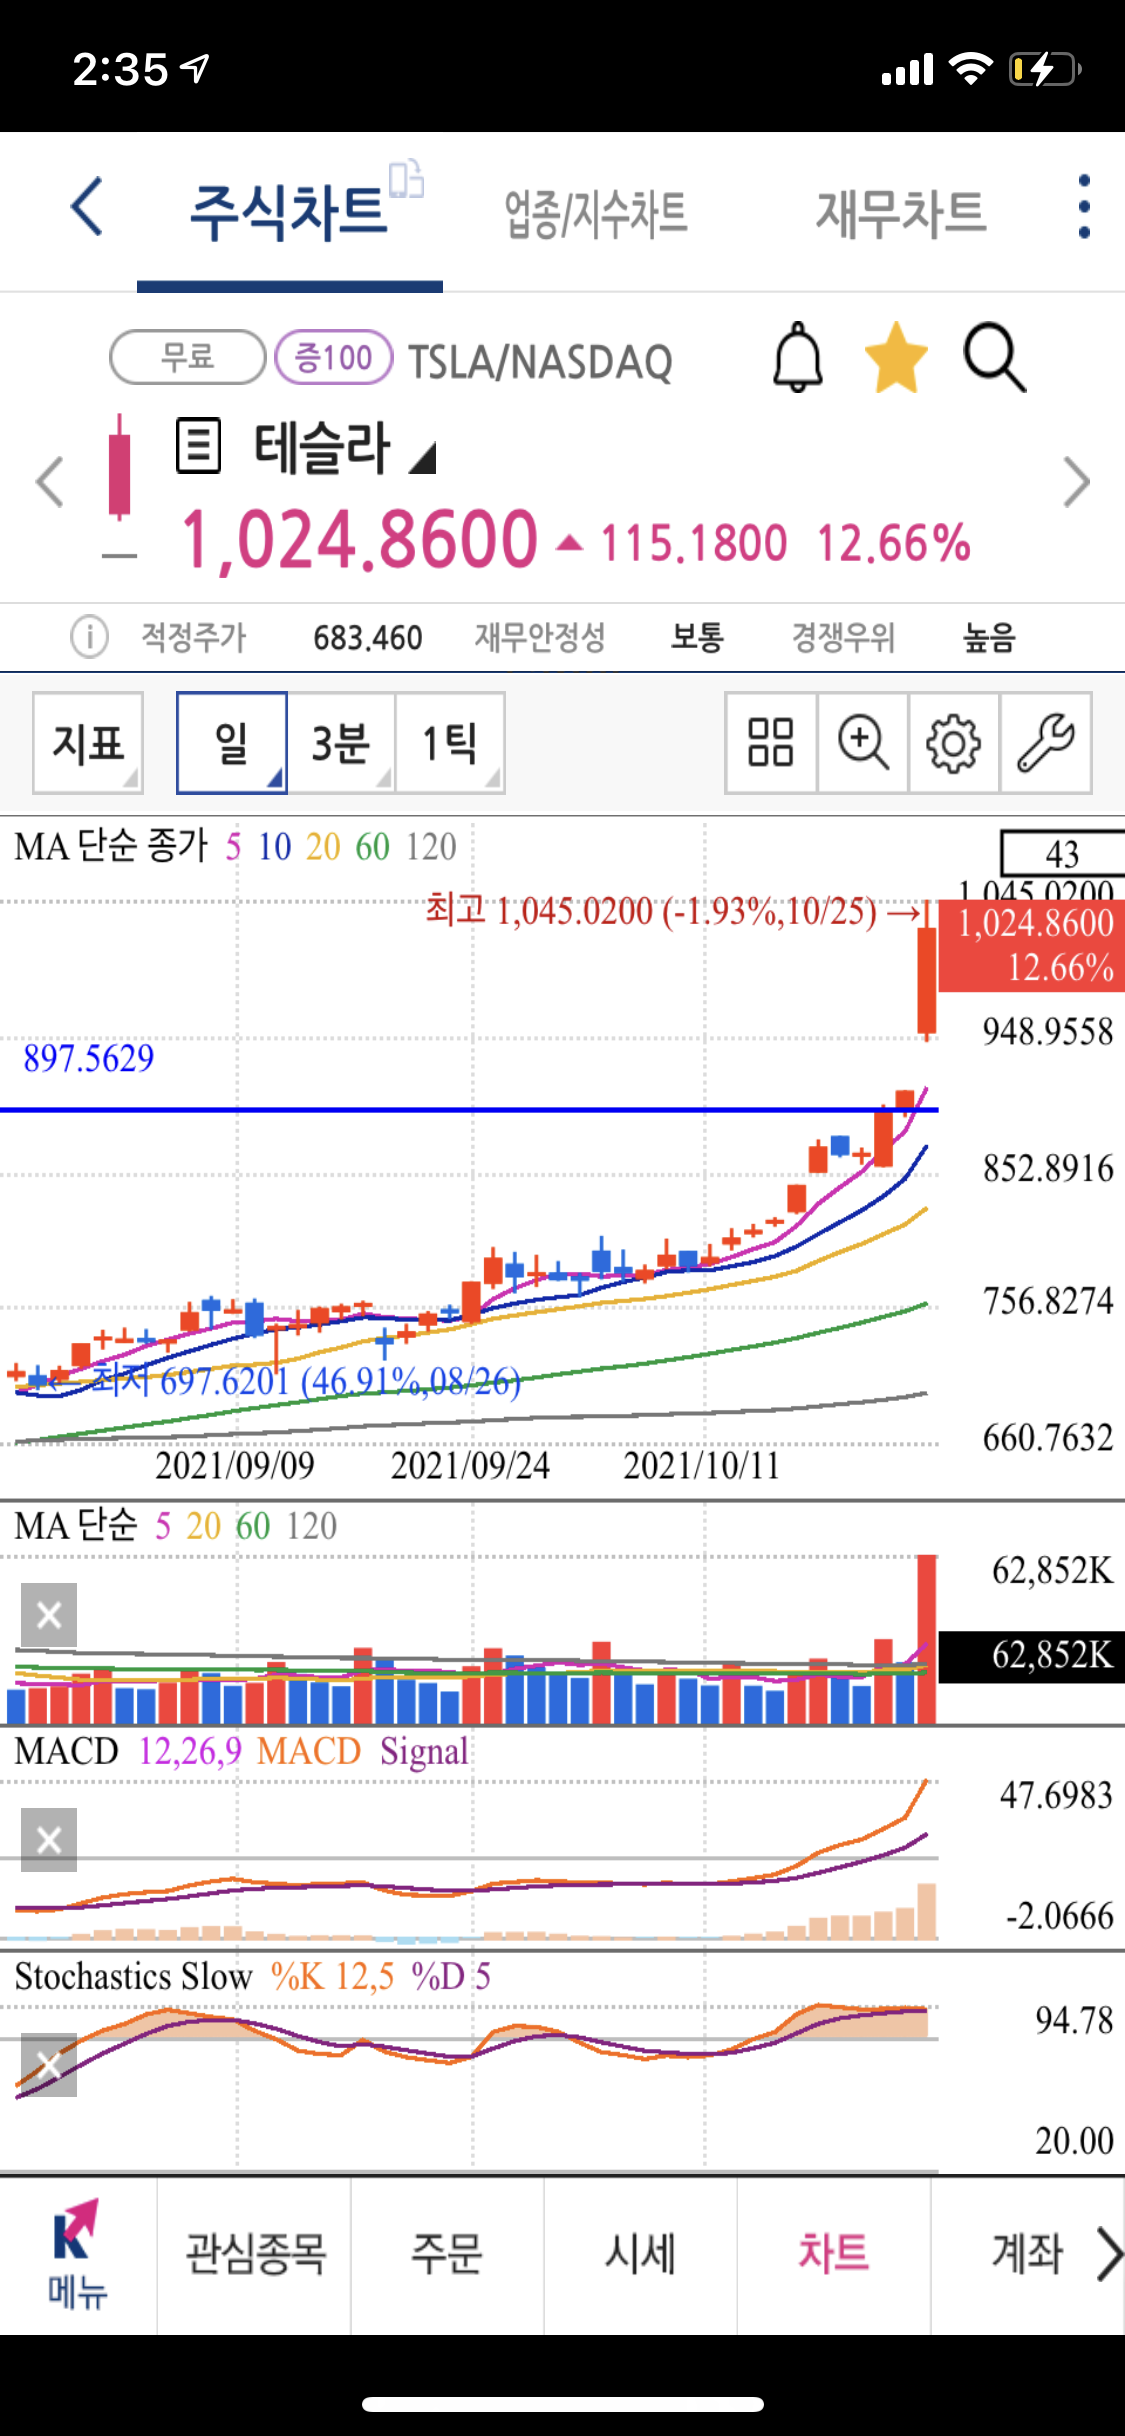The image size is (1125, 2436).
Task: Tap the volume MA 단순 legend label
Action: click(76, 1526)
